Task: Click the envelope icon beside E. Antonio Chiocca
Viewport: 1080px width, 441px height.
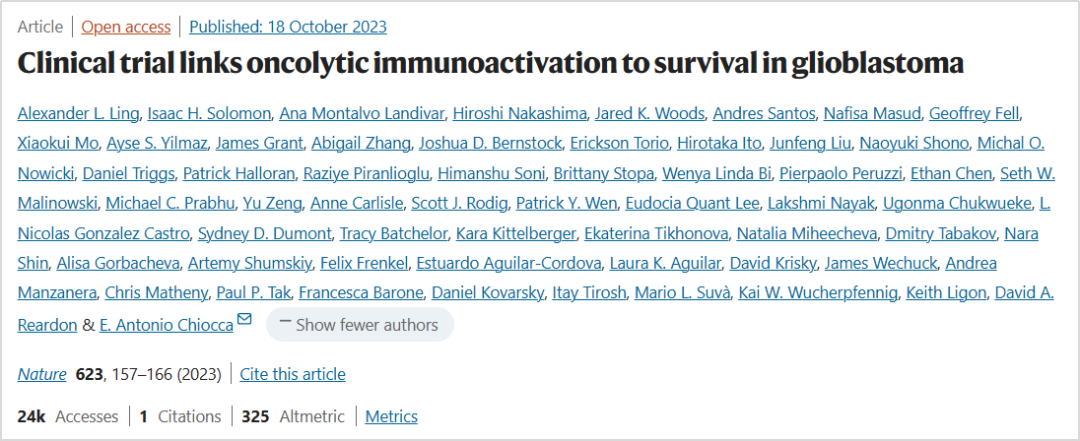Action: pyautogui.click(x=245, y=319)
